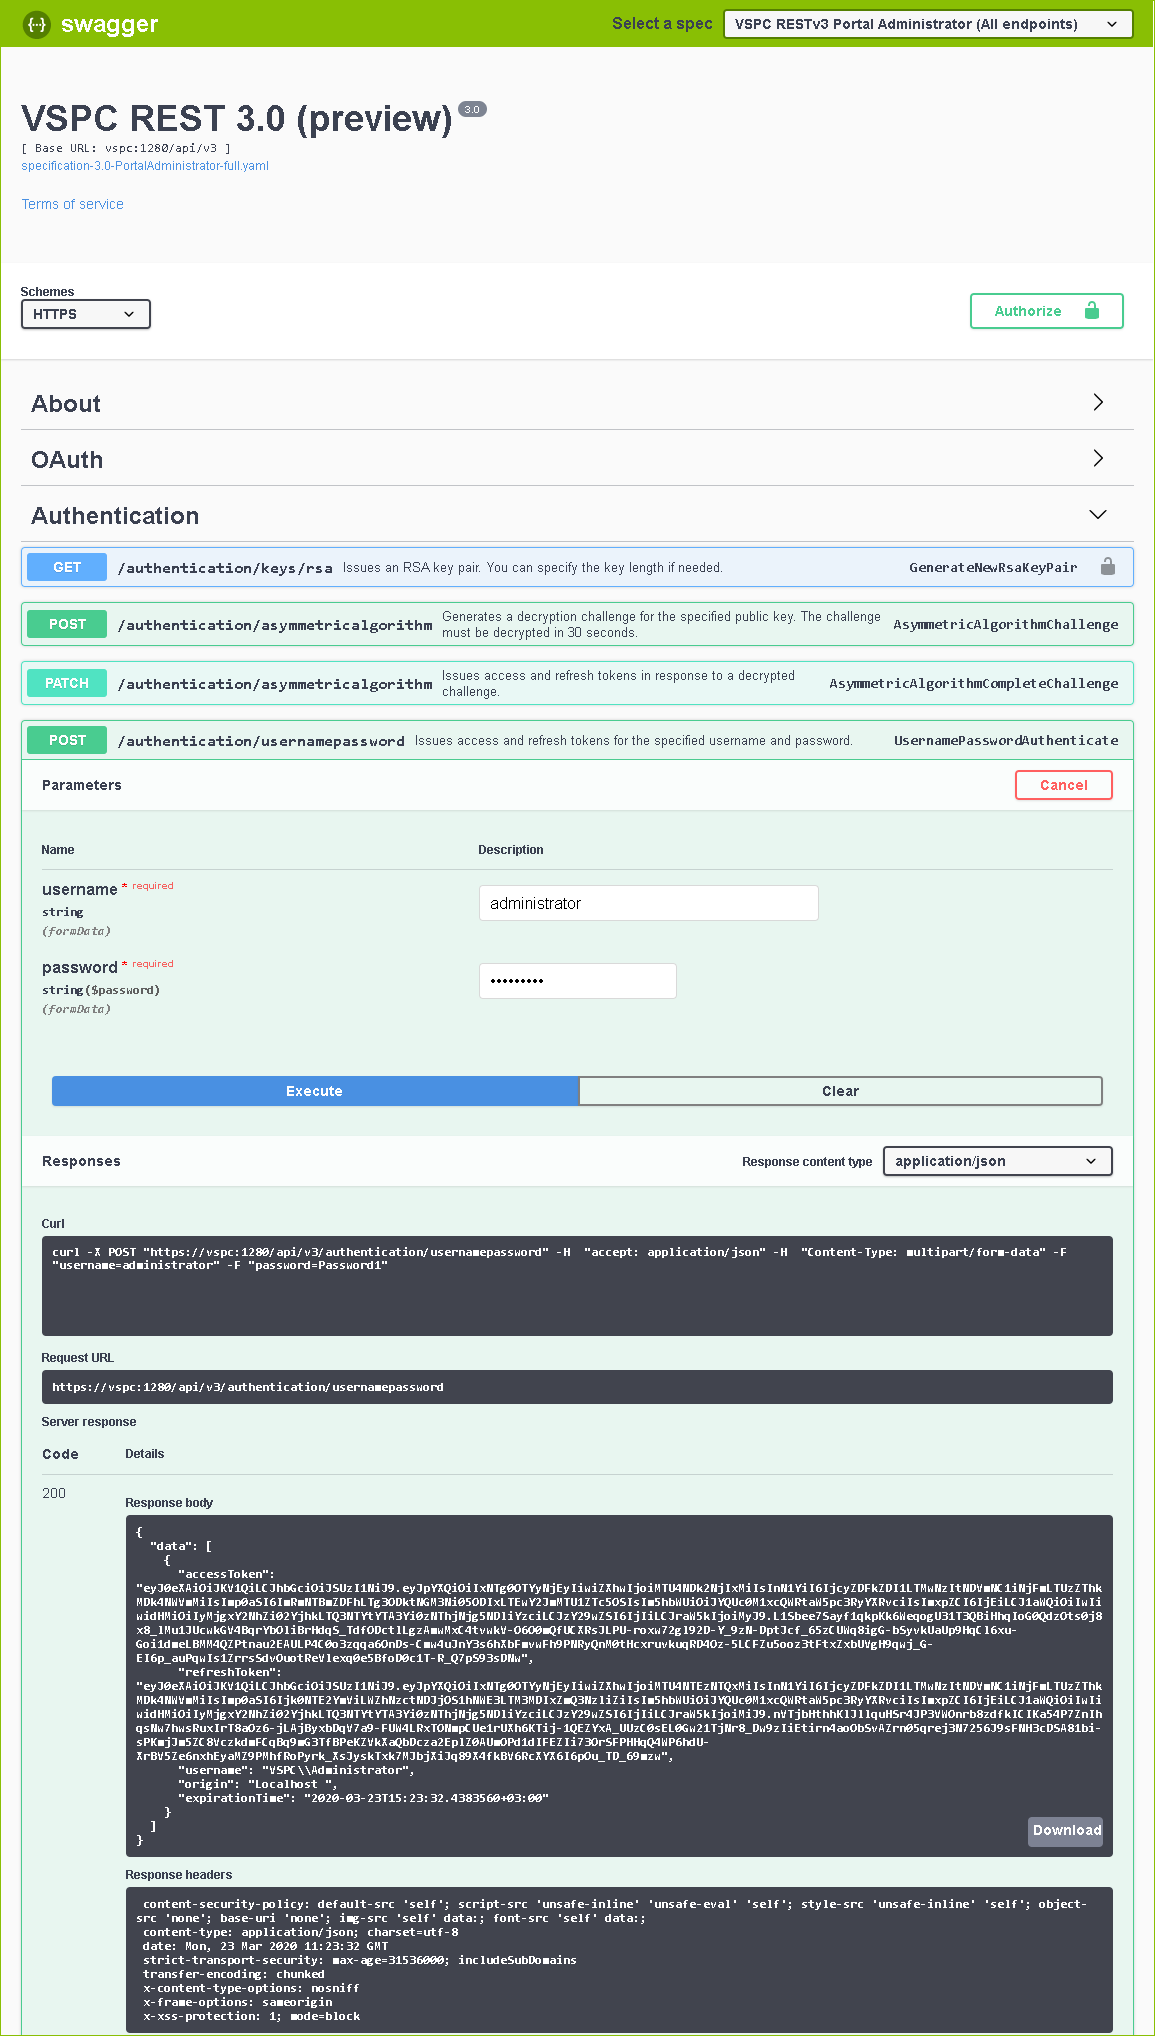Collapse the Authentication section chevron
This screenshot has height=2036, width=1155.
(x=1098, y=514)
